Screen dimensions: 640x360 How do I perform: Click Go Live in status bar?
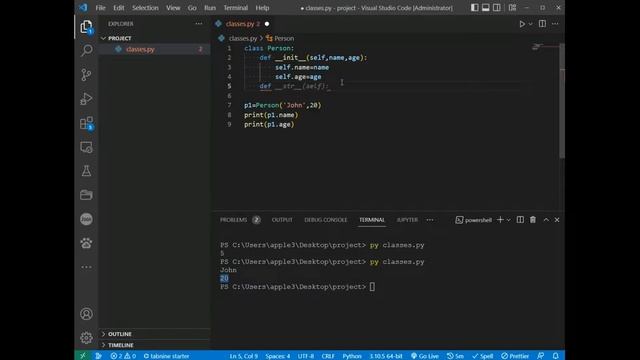click(x=425, y=356)
